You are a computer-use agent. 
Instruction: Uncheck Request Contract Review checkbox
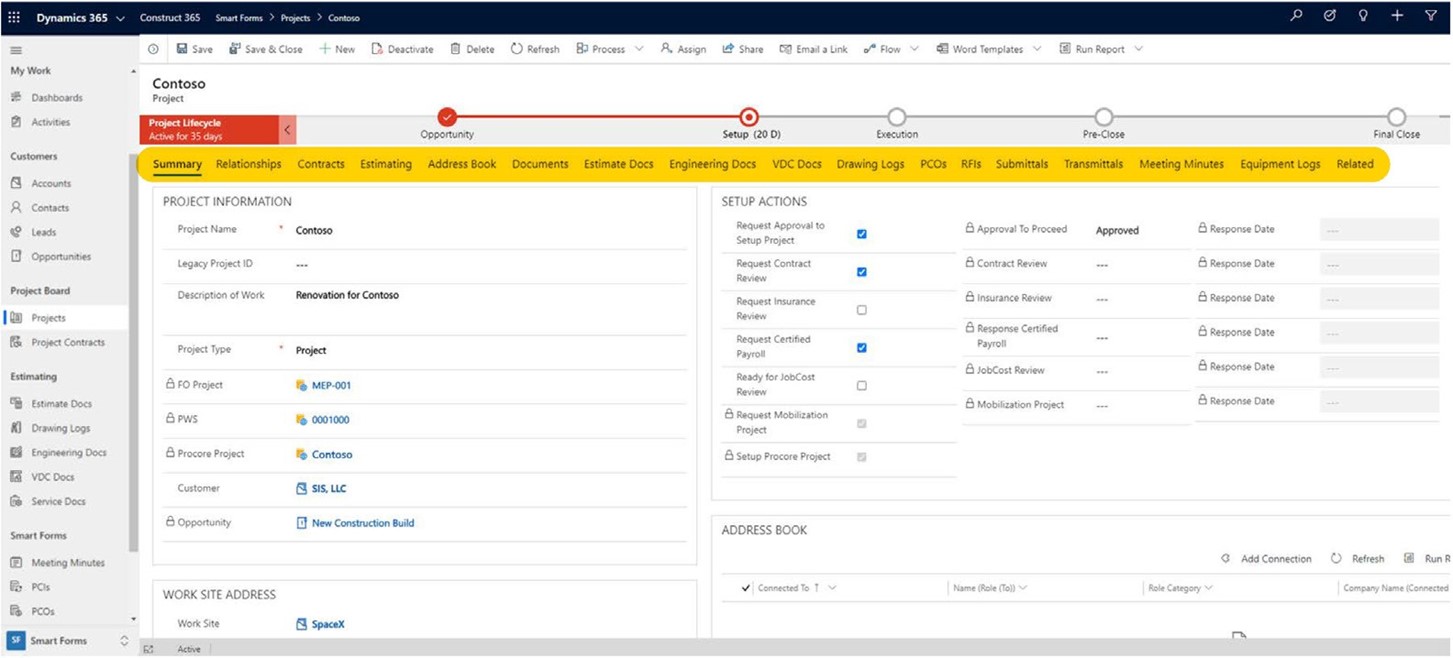[x=862, y=272]
